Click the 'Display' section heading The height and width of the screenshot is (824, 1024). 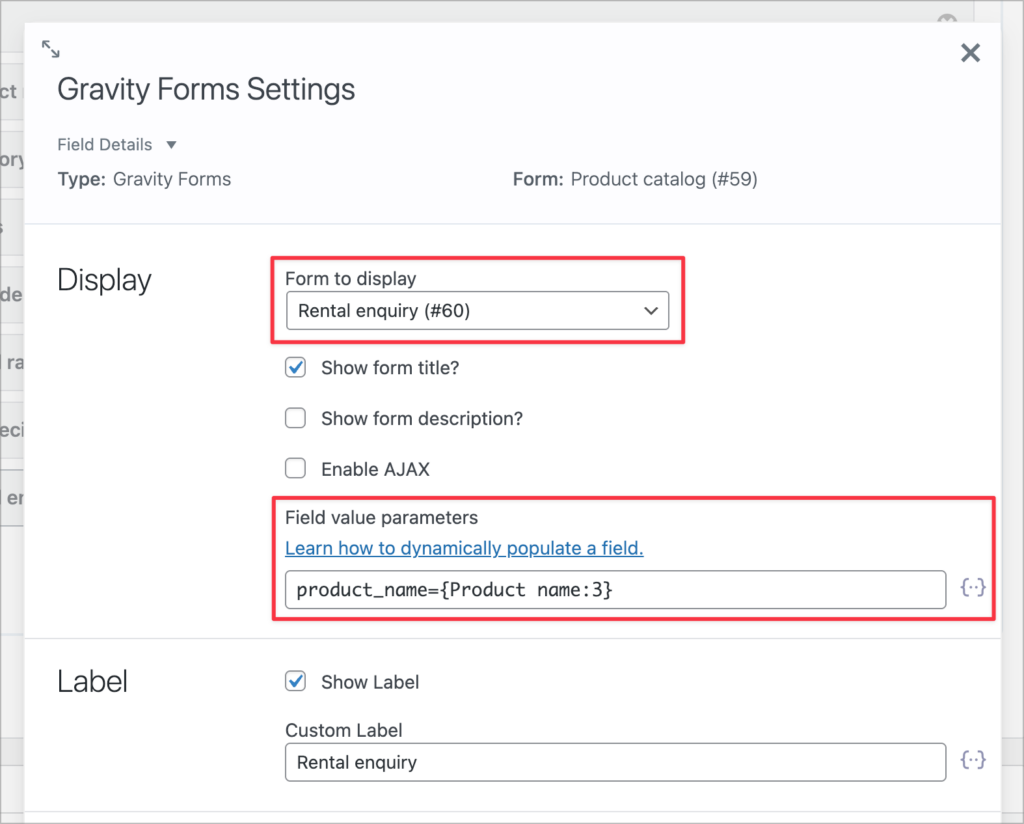point(104,281)
